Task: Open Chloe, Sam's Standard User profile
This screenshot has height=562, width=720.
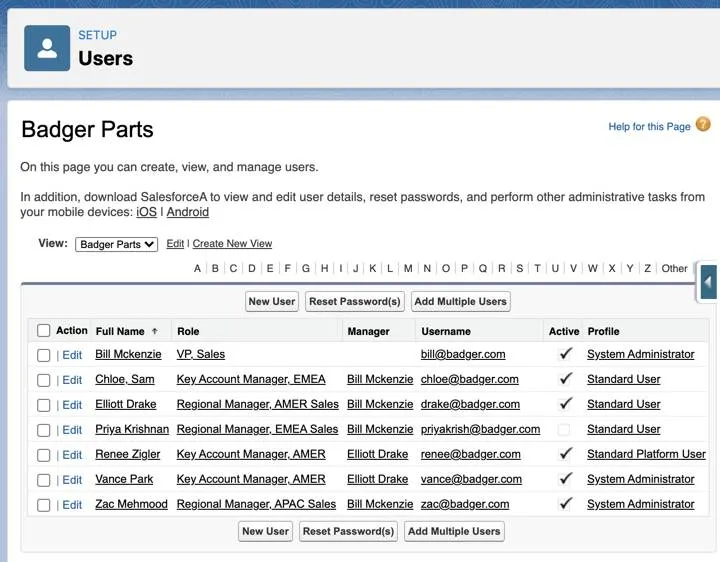Action: coord(624,379)
